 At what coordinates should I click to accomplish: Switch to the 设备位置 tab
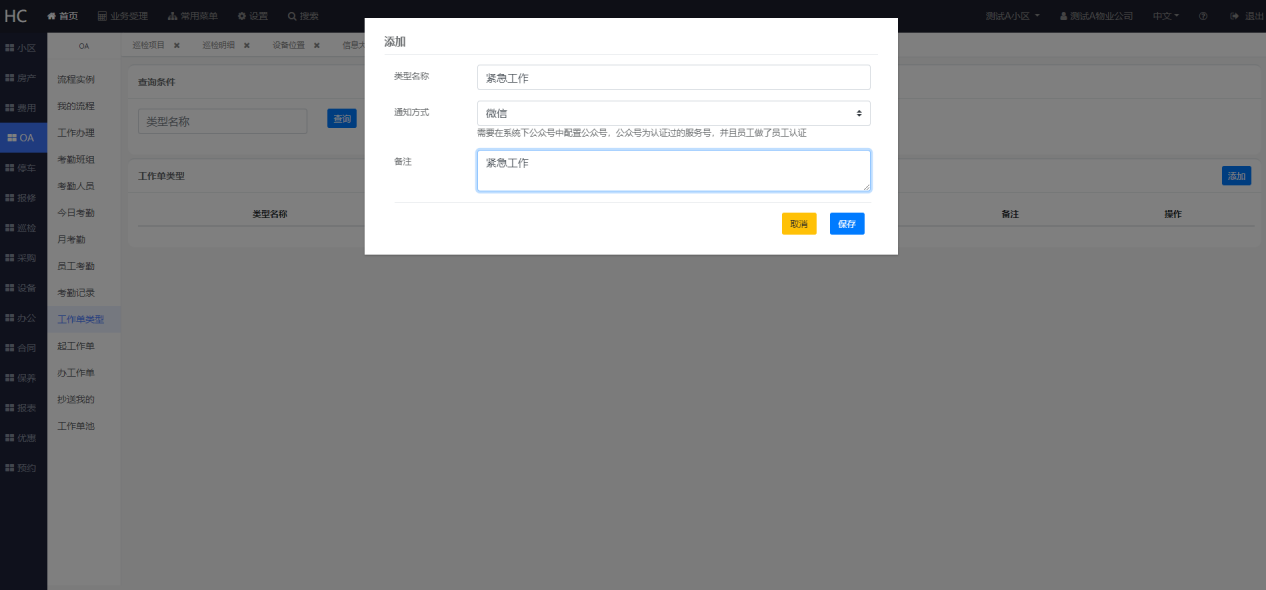pos(288,45)
